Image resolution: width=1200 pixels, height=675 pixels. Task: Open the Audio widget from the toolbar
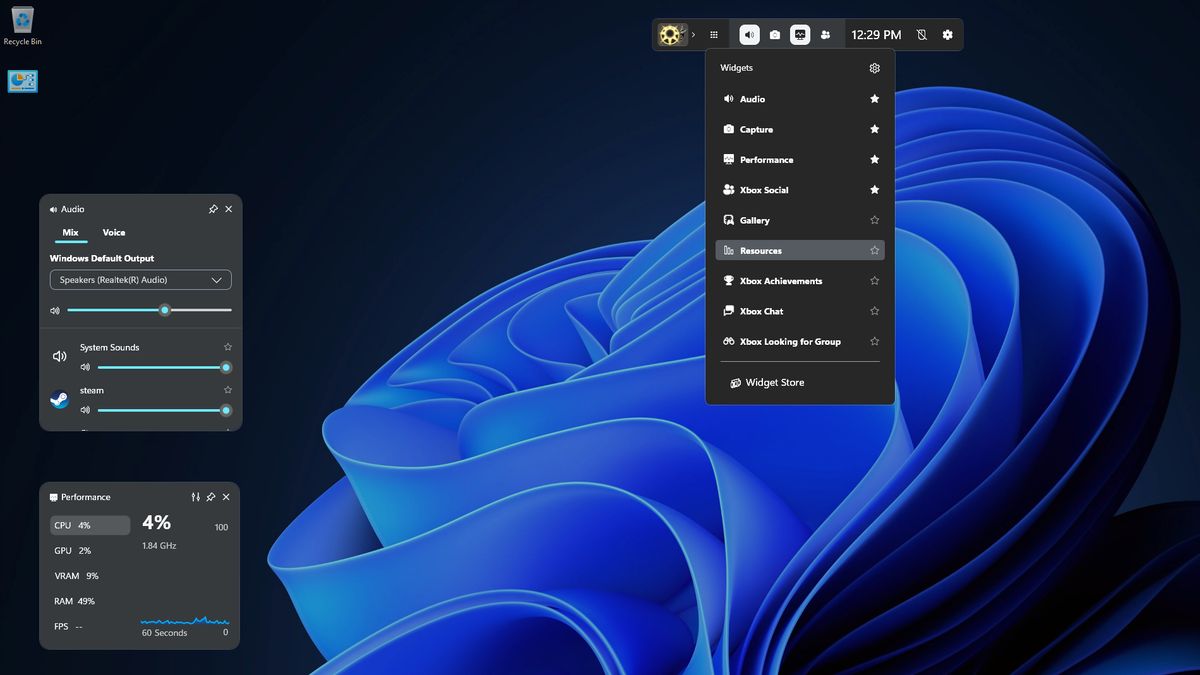pyautogui.click(x=748, y=33)
